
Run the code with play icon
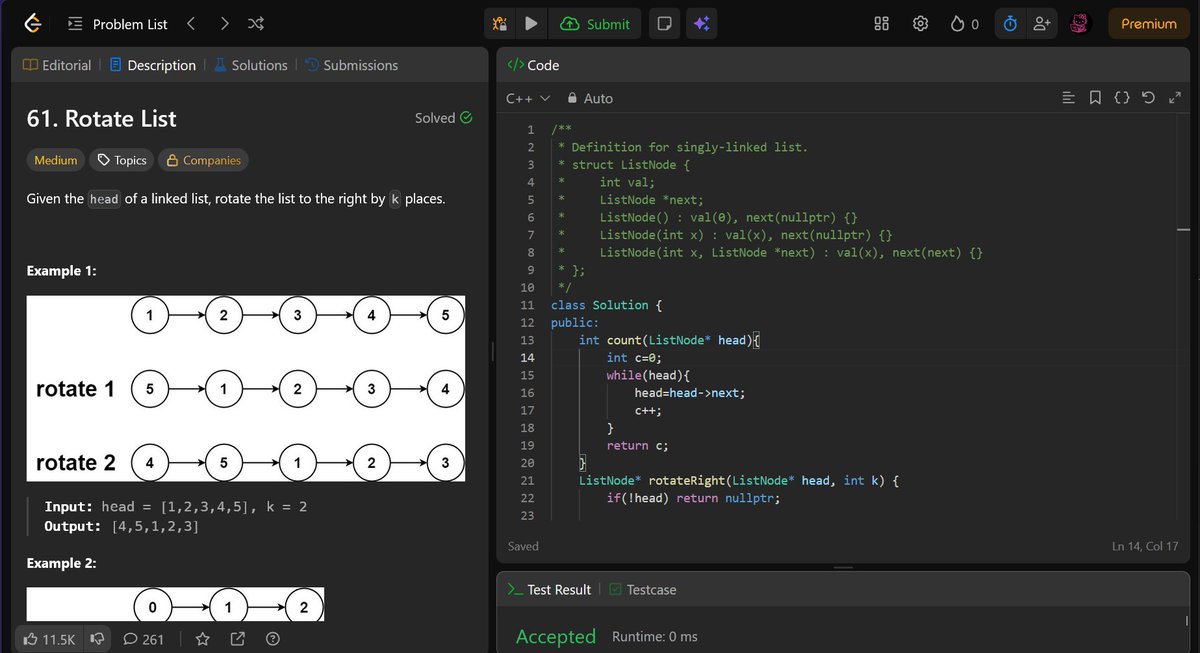point(531,24)
